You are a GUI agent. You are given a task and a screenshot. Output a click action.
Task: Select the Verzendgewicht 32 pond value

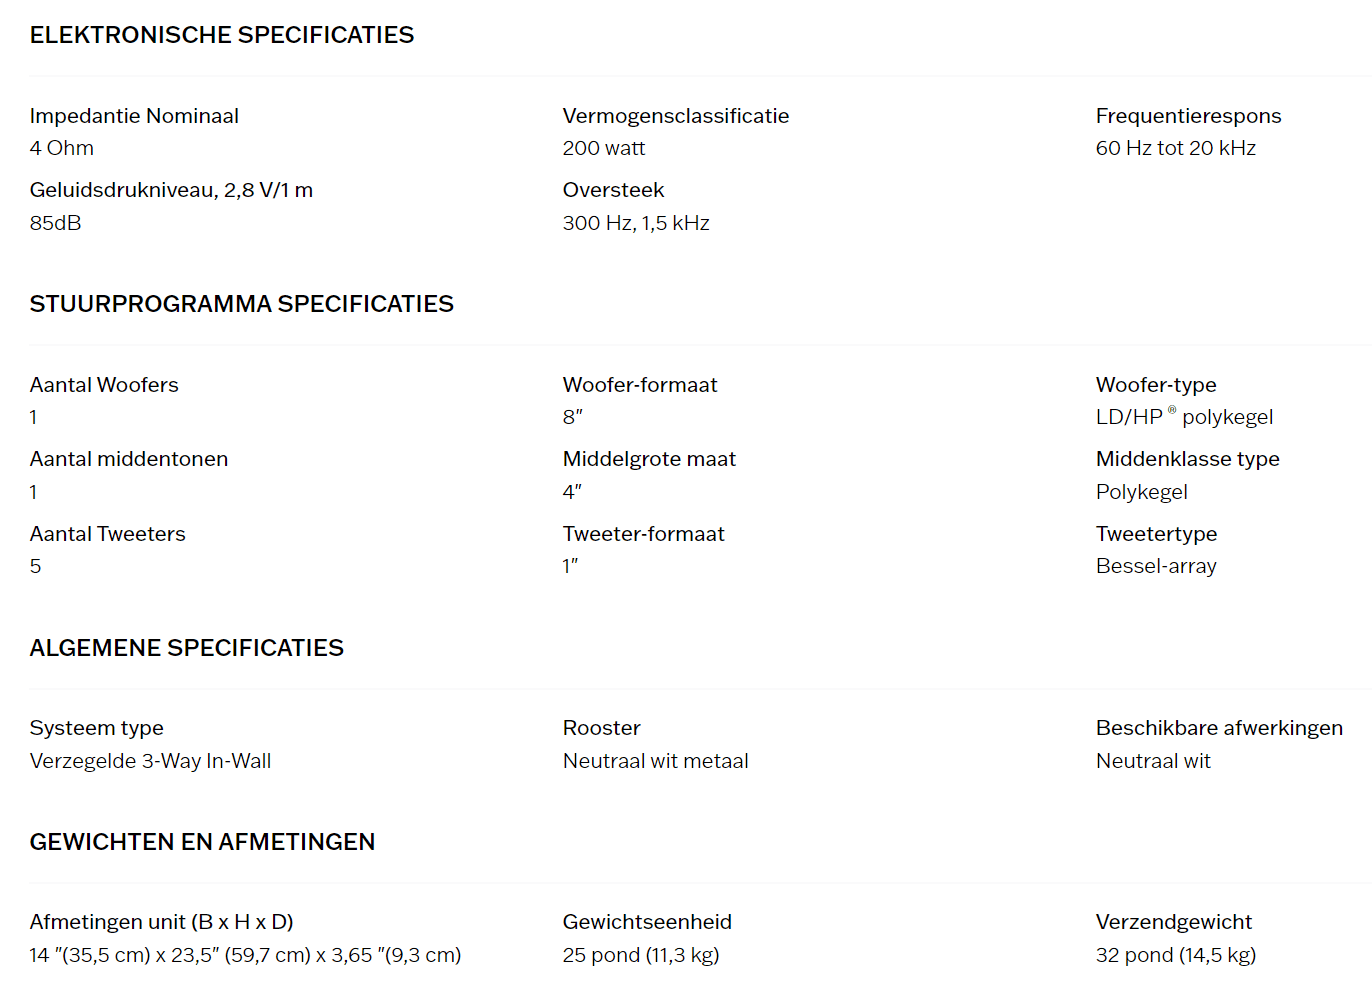click(1176, 955)
